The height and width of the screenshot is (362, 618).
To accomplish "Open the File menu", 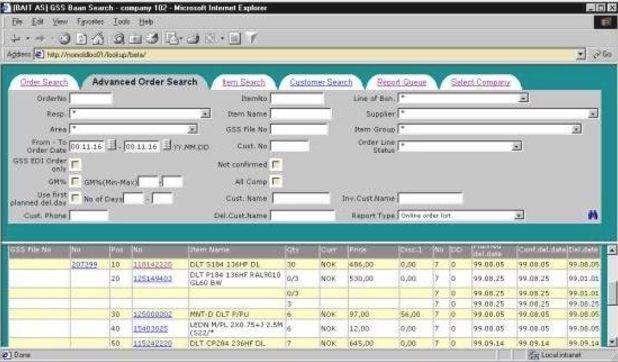I will [x=17, y=22].
